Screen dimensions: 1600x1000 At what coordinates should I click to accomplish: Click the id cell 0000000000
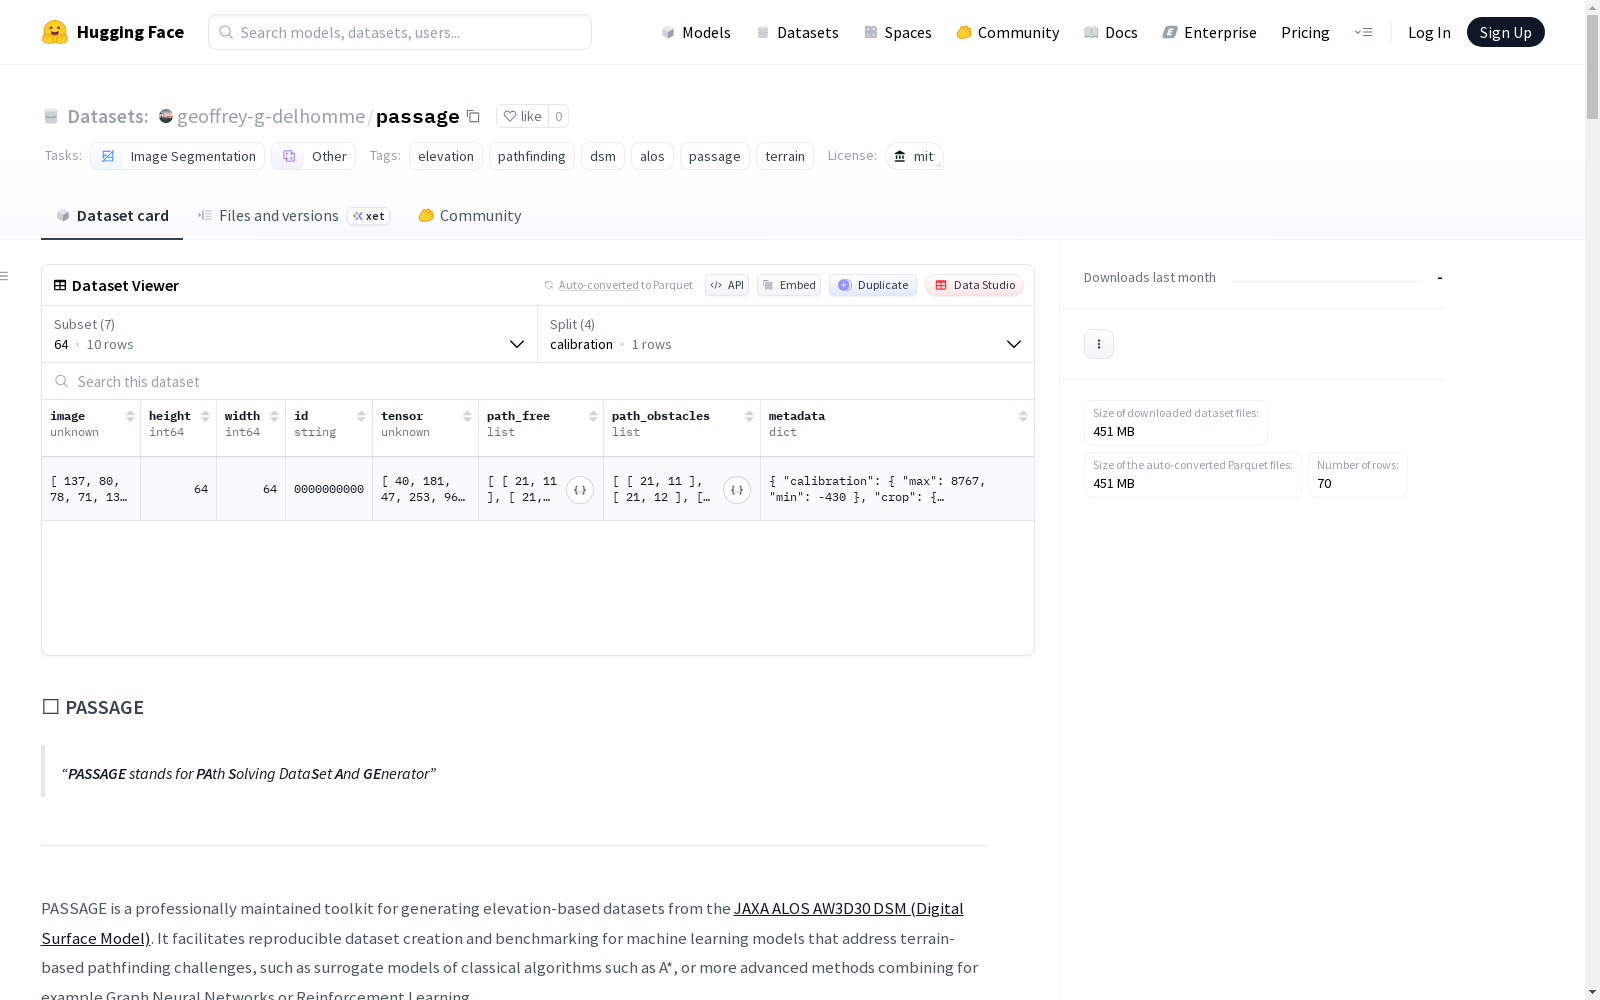(x=329, y=489)
